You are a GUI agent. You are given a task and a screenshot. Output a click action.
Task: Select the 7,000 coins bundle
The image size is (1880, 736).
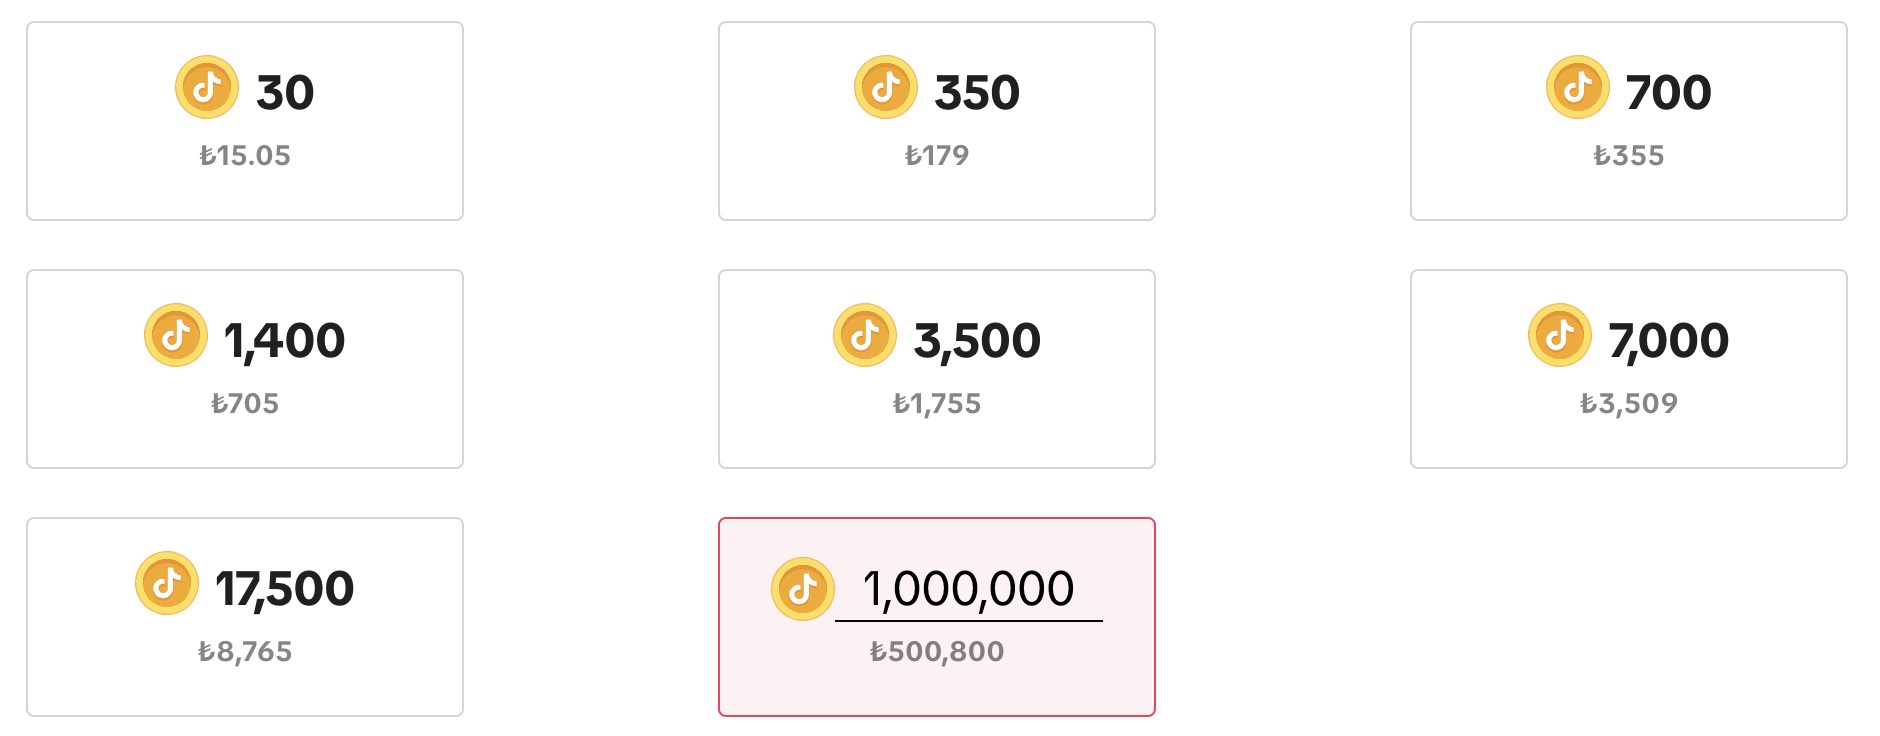tap(1629, 369)
